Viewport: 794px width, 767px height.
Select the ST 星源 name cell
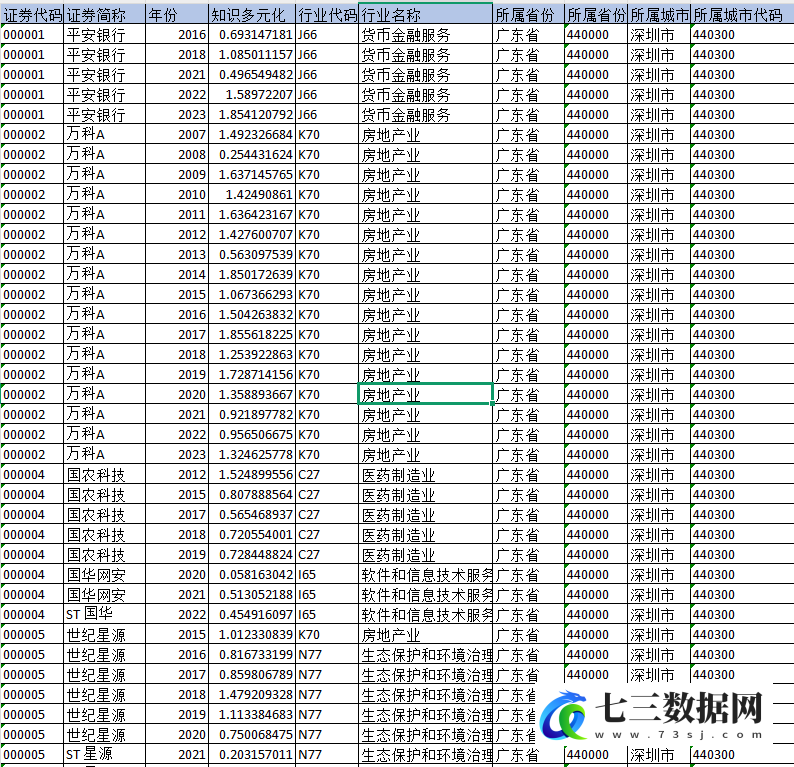coord(105,754)
